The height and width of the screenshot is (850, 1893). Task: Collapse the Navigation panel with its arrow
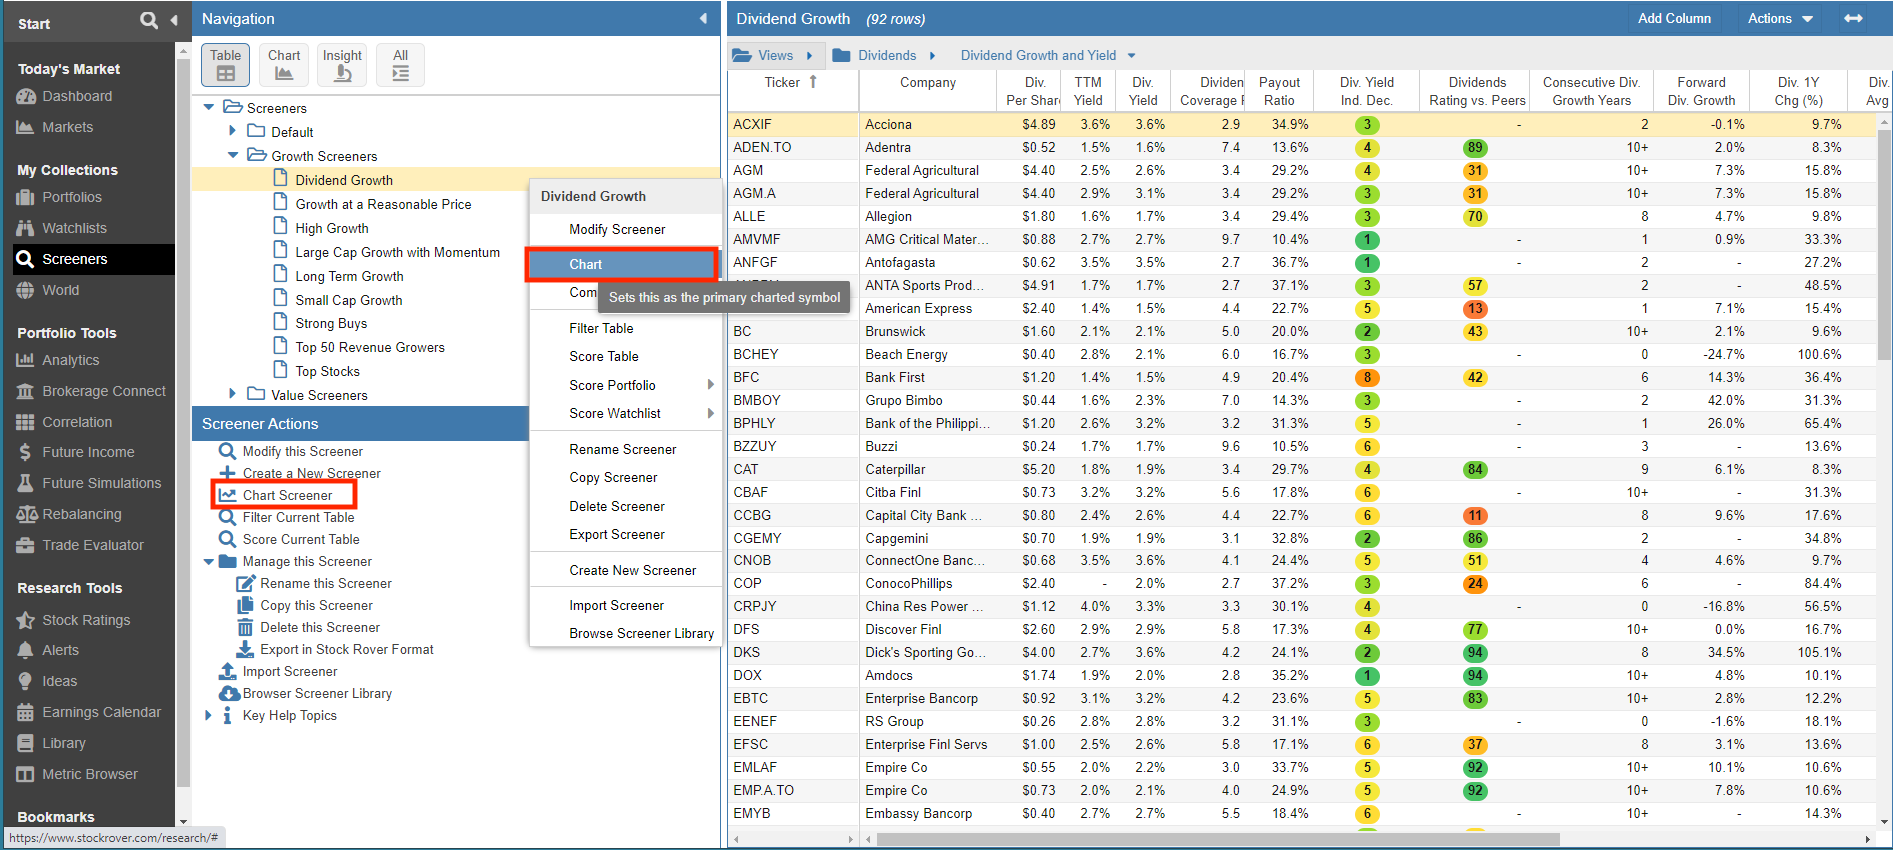coord(703,18)
